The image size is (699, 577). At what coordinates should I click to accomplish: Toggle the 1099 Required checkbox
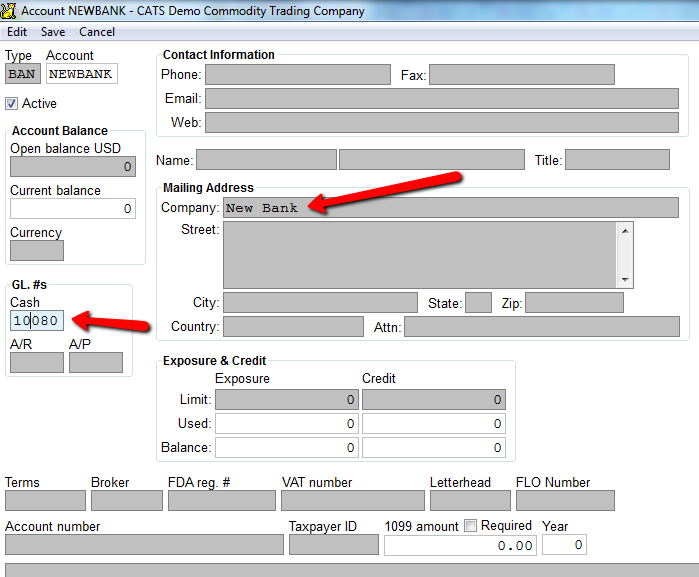470,525
